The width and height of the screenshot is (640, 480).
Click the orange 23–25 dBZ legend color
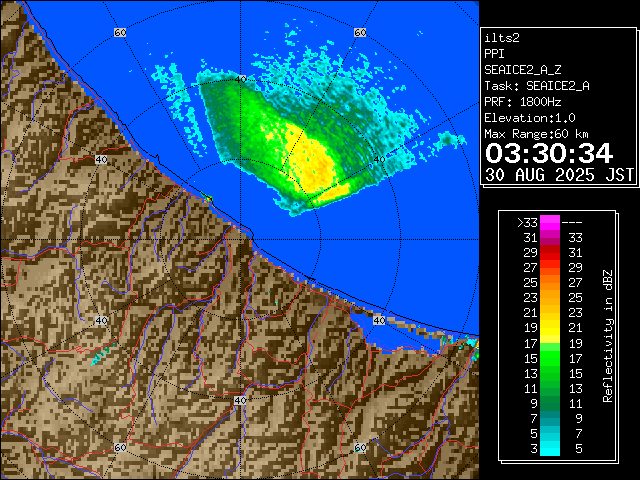pos(549,297)
